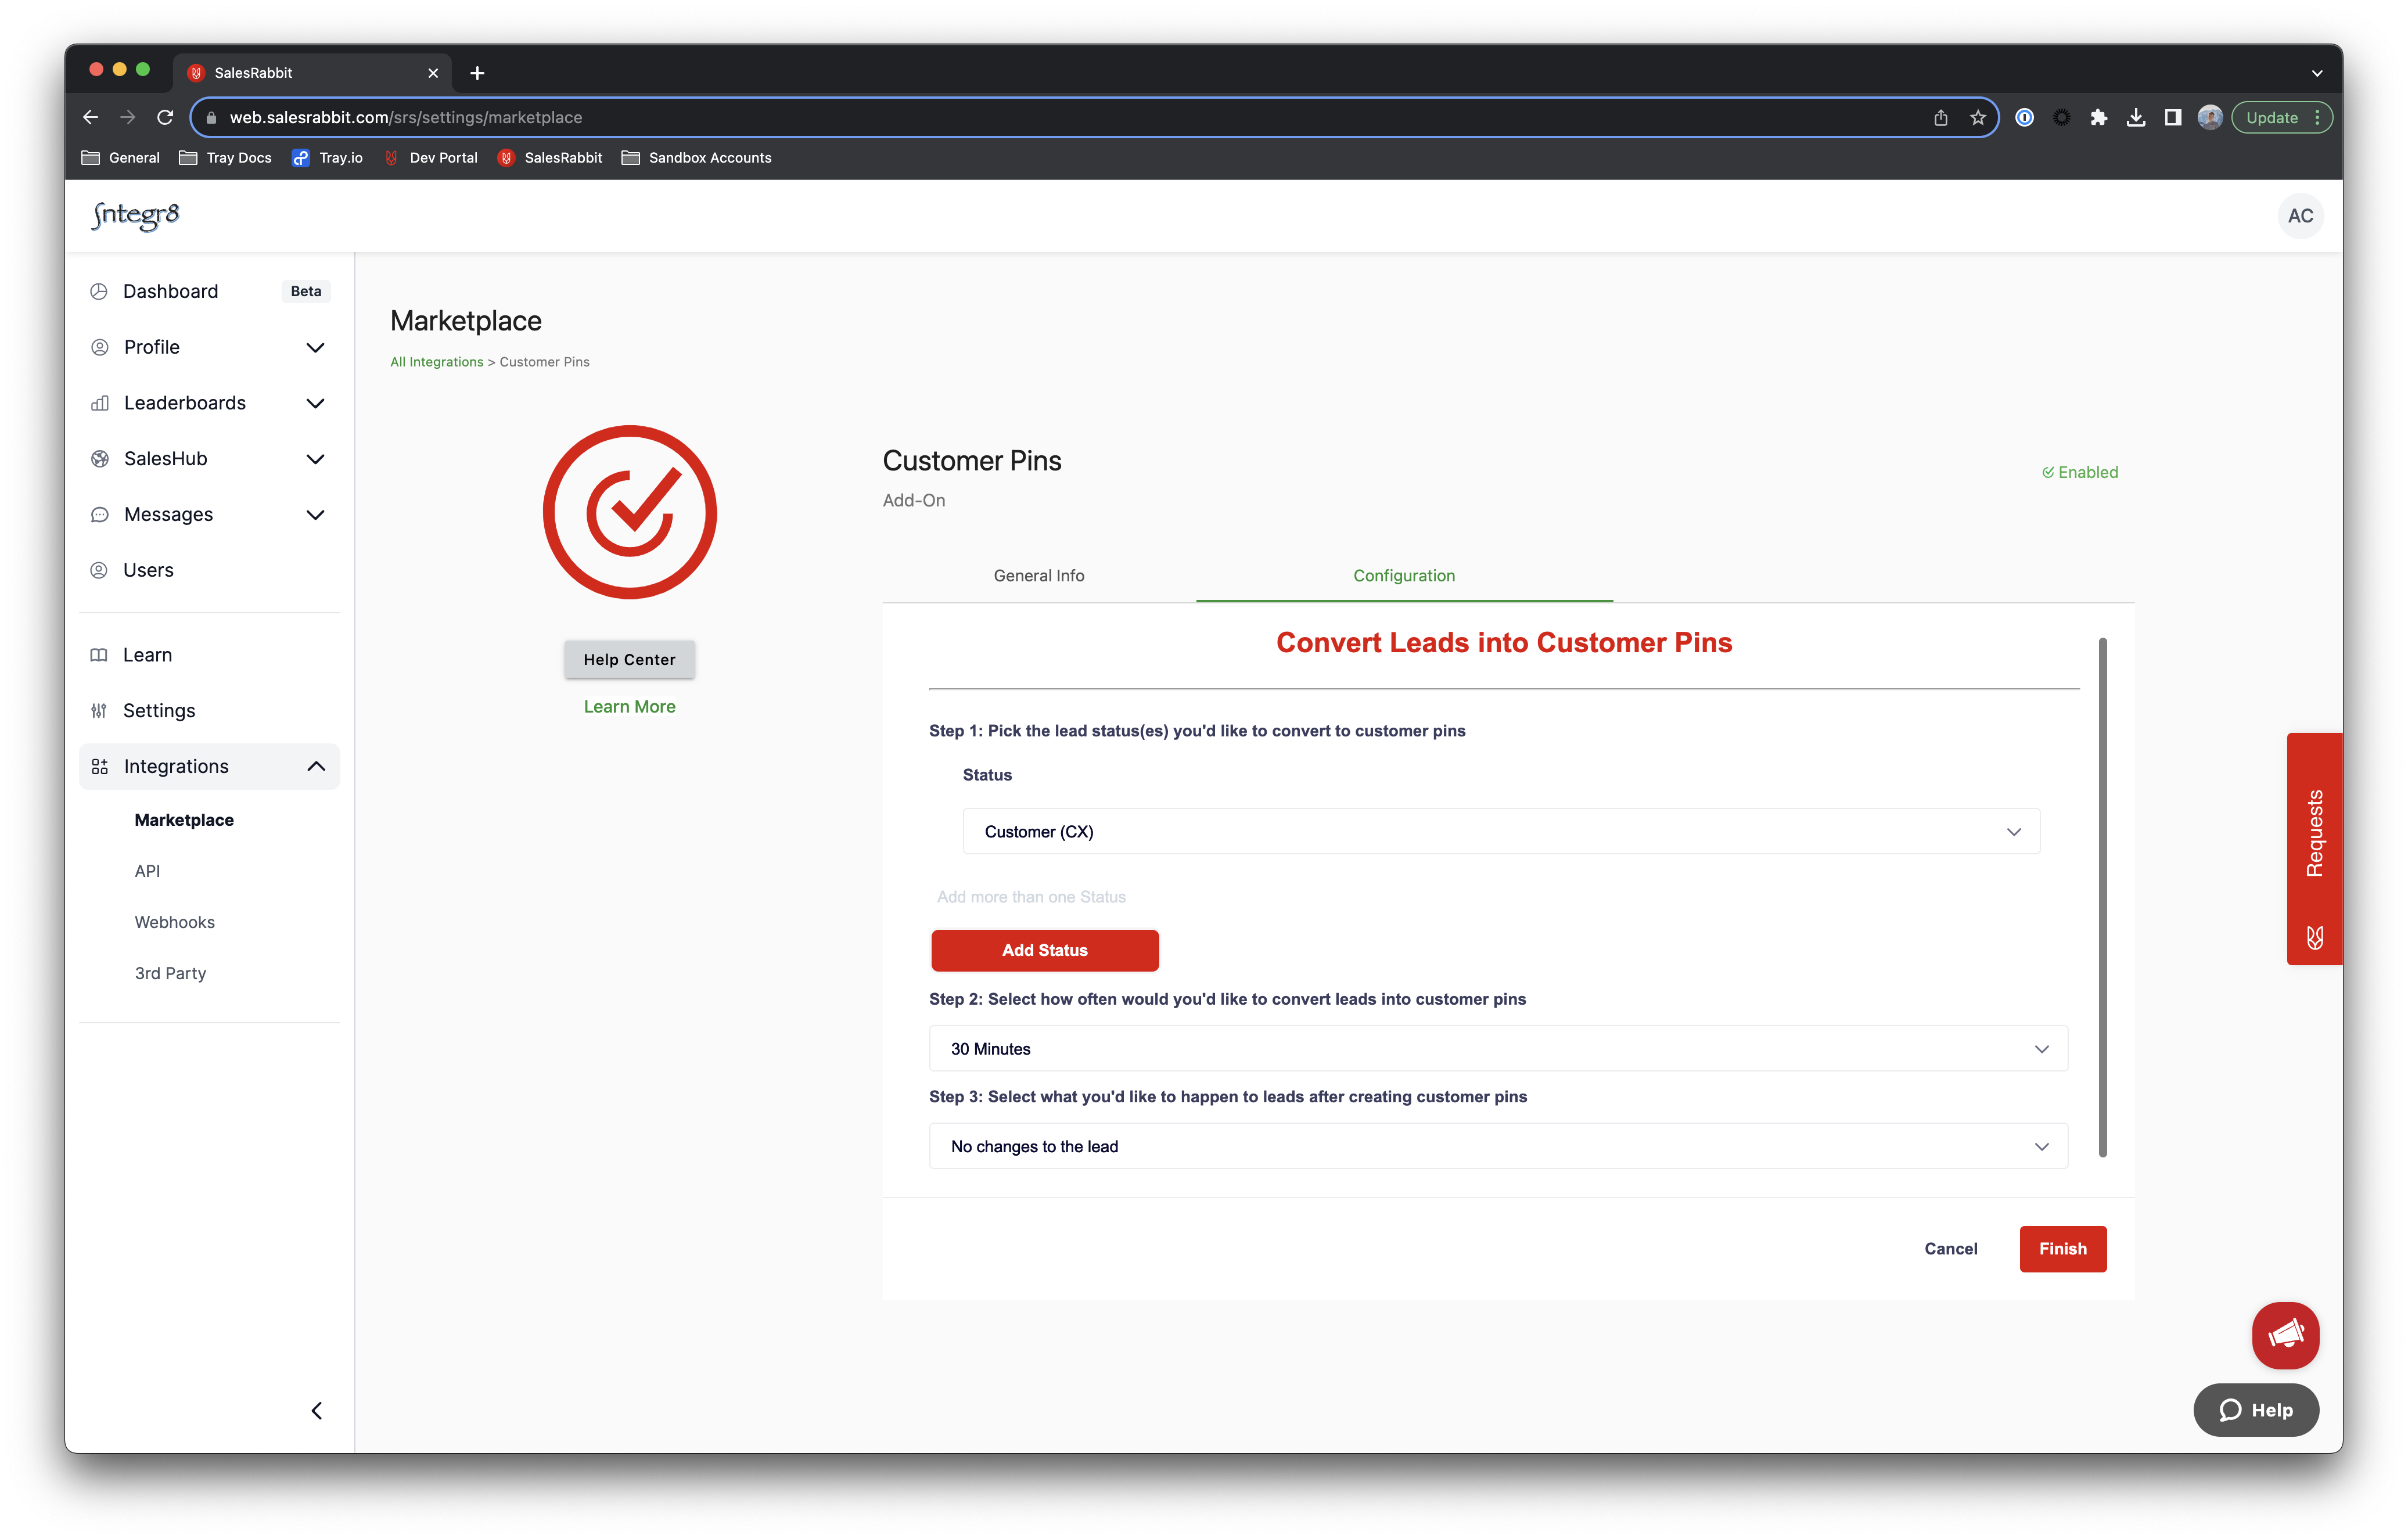Click the Learn More link
The width and height of the screenshot is (2408, 1539).
tap(629, 707)
